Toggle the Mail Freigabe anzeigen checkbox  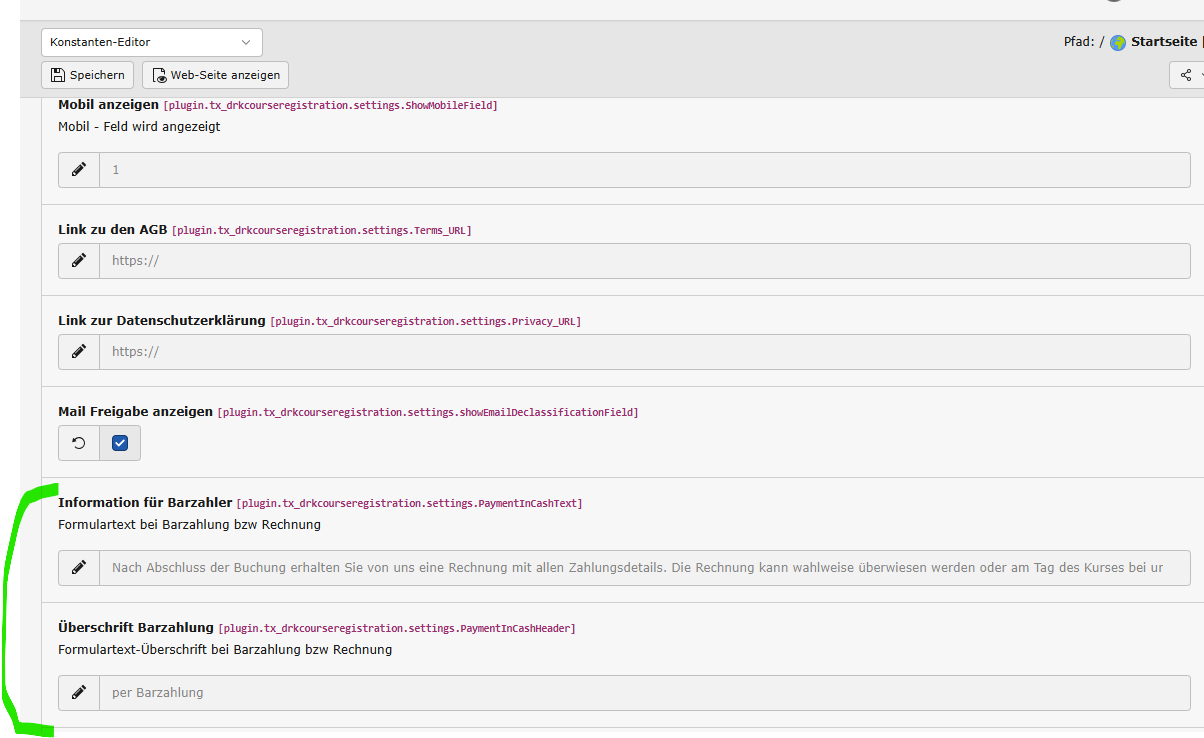pyautogui.click(x=120, y=443)
